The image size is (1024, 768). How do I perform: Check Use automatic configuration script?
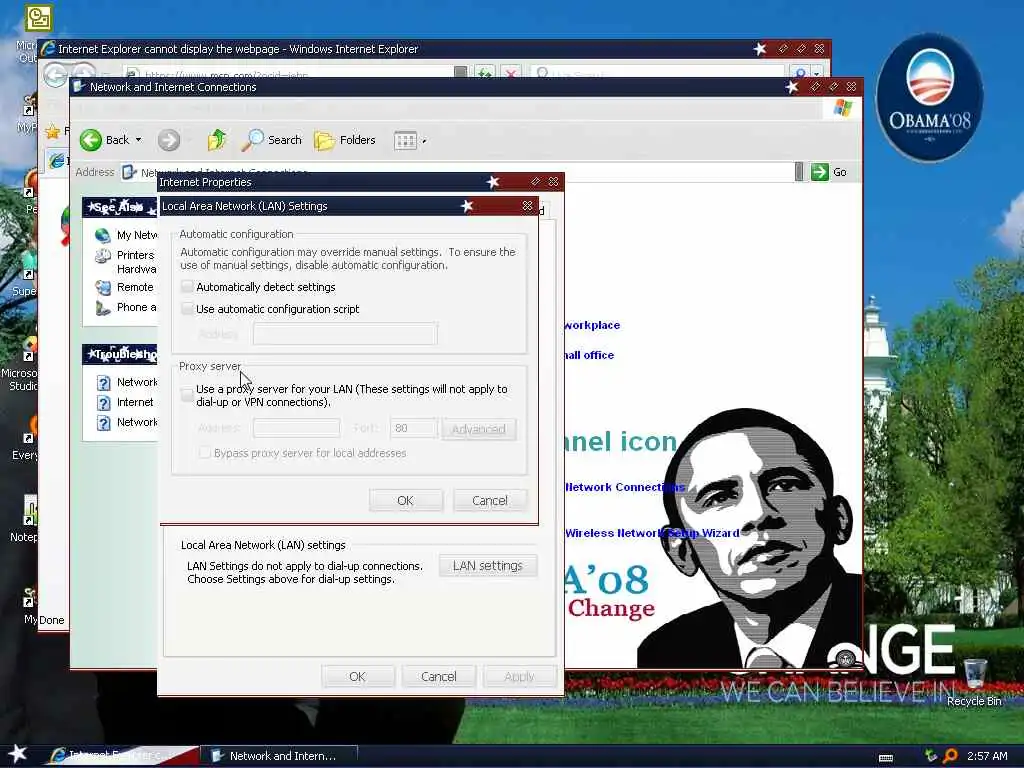coord(187,308)
